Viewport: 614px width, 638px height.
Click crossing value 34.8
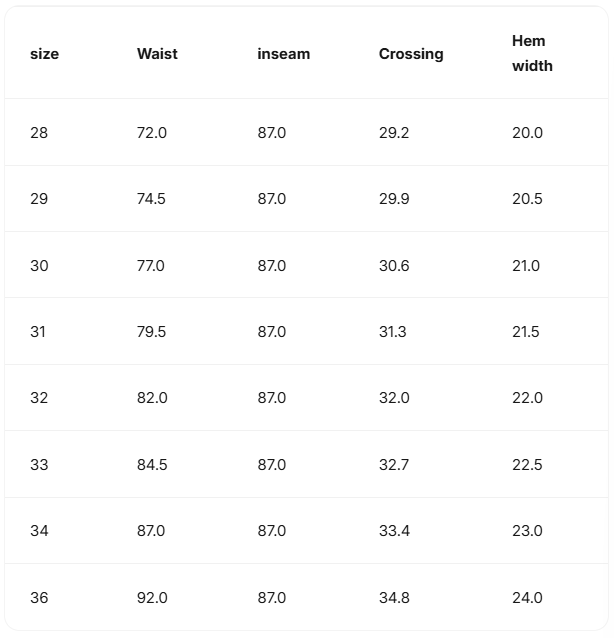[394, 598]
